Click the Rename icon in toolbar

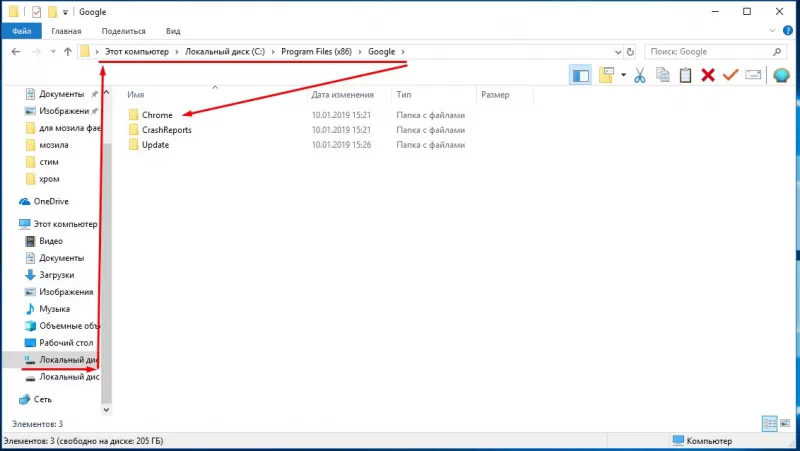point(753,75)
